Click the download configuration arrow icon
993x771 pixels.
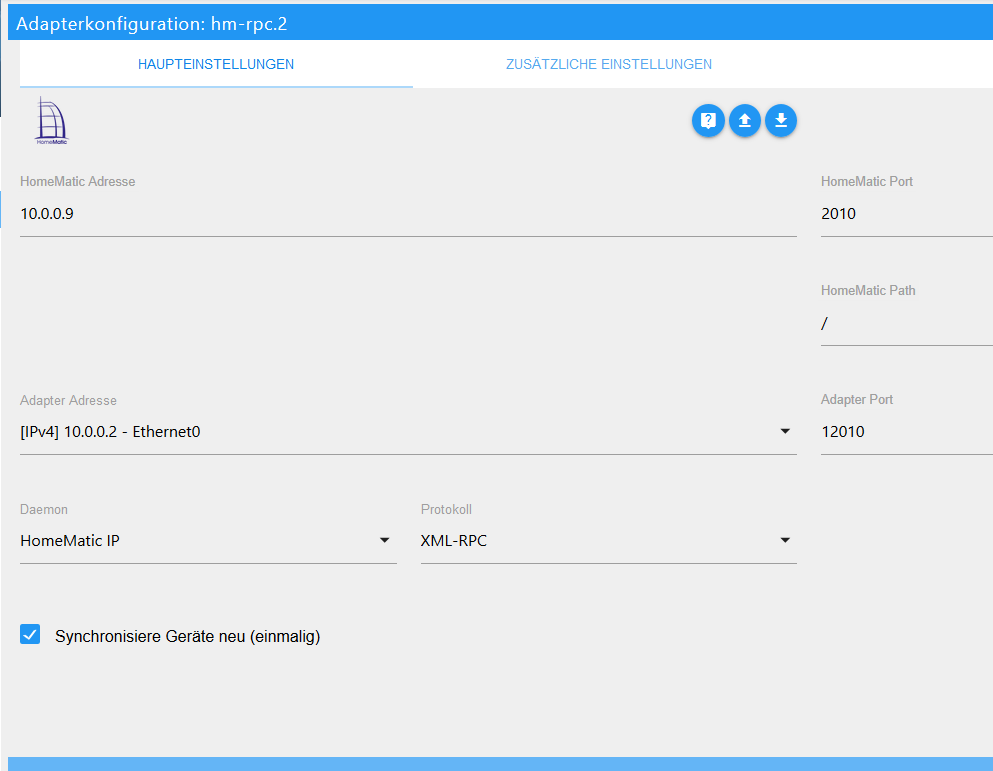pos(781,120)
